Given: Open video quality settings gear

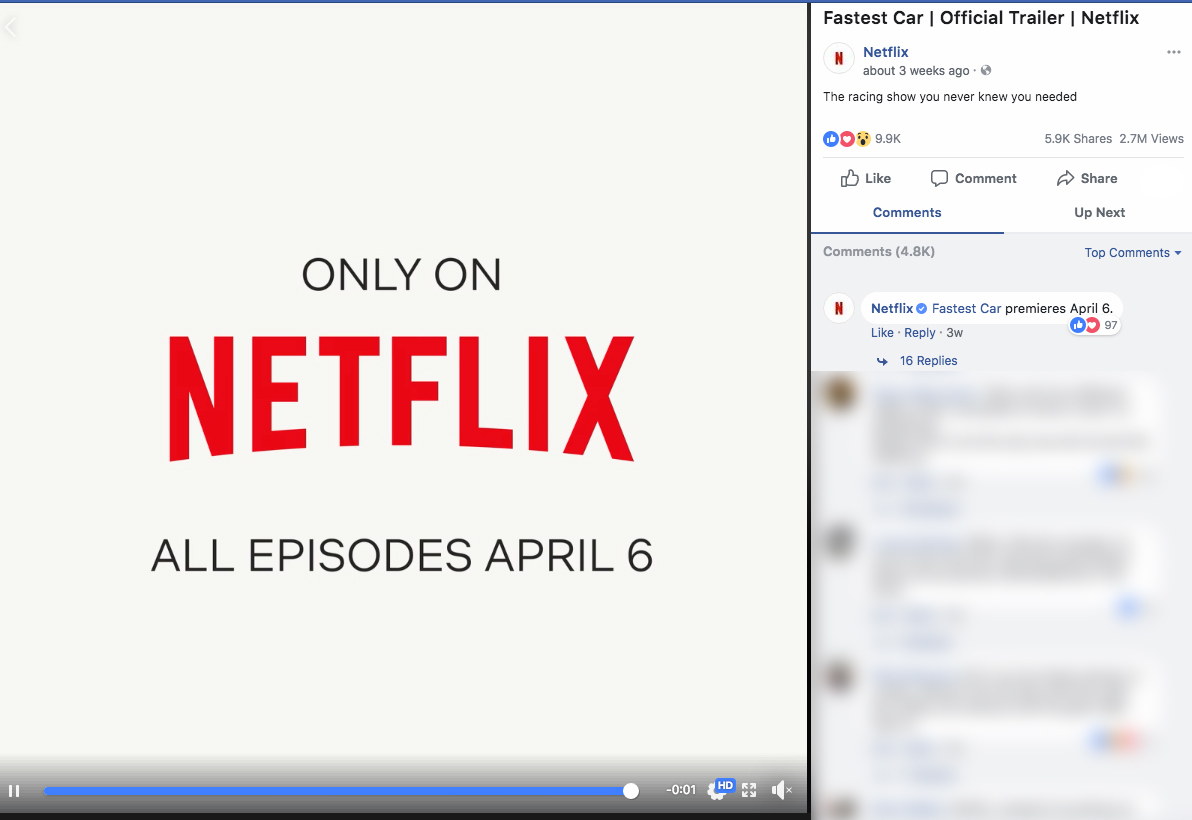Looking at the screenshot, I should 716,791.
